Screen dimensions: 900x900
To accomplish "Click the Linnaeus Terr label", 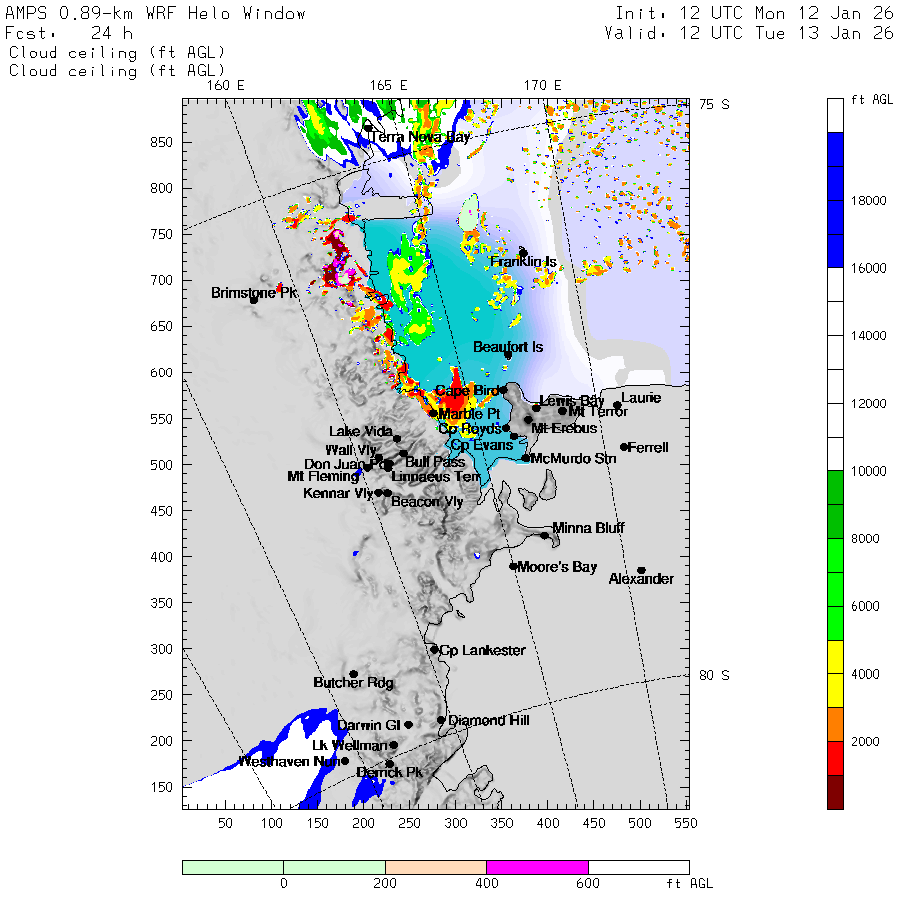I will tap(436, 476).
